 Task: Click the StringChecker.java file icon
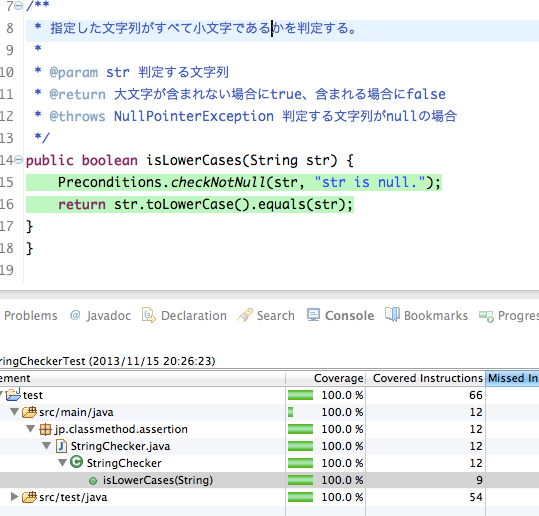click(61, 446)
